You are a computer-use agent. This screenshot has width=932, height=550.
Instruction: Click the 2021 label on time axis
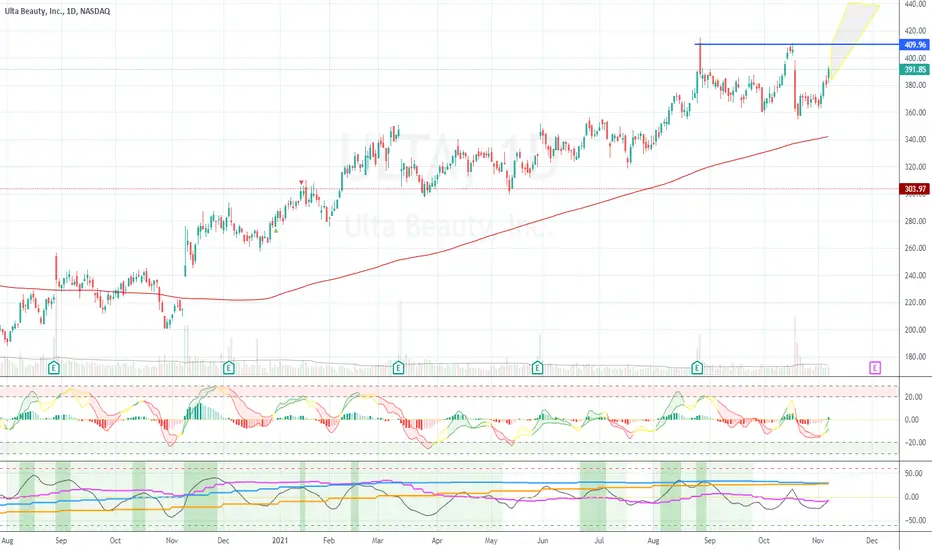click(280, 540)
